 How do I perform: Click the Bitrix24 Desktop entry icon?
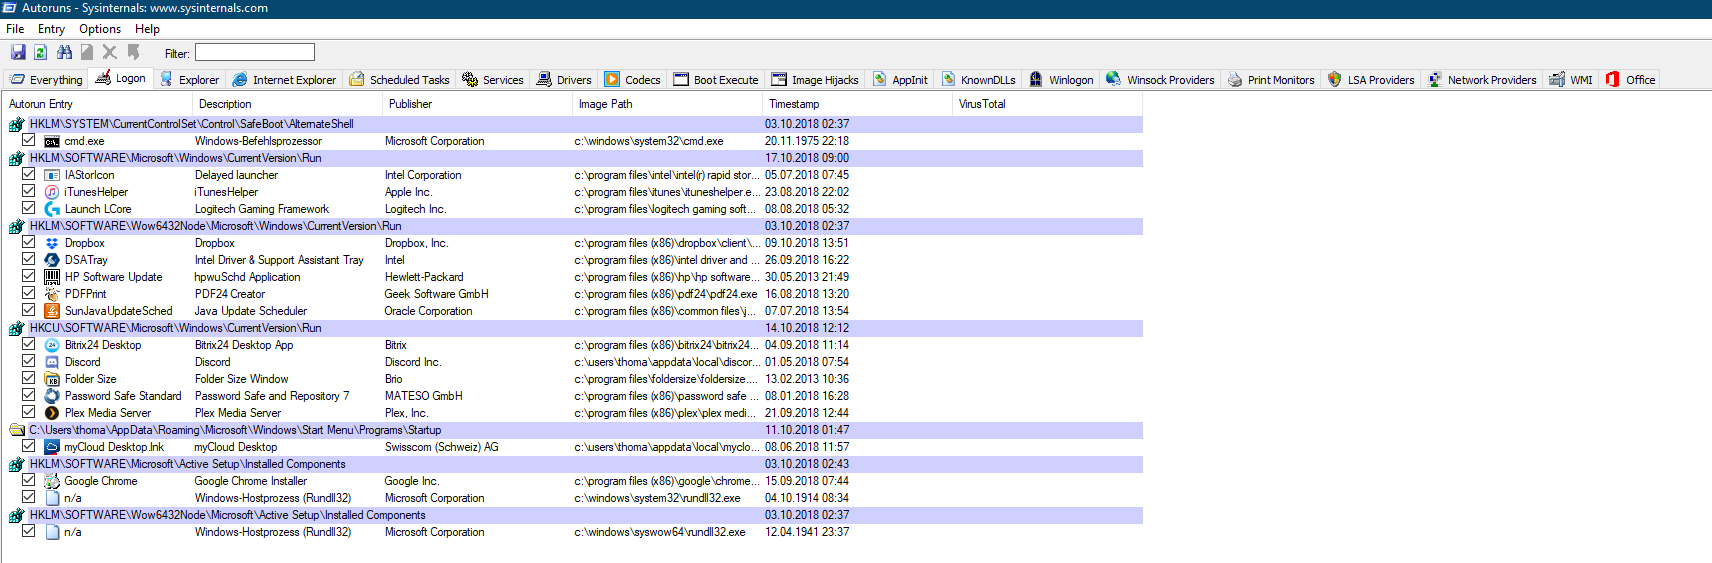pos(52,345)
